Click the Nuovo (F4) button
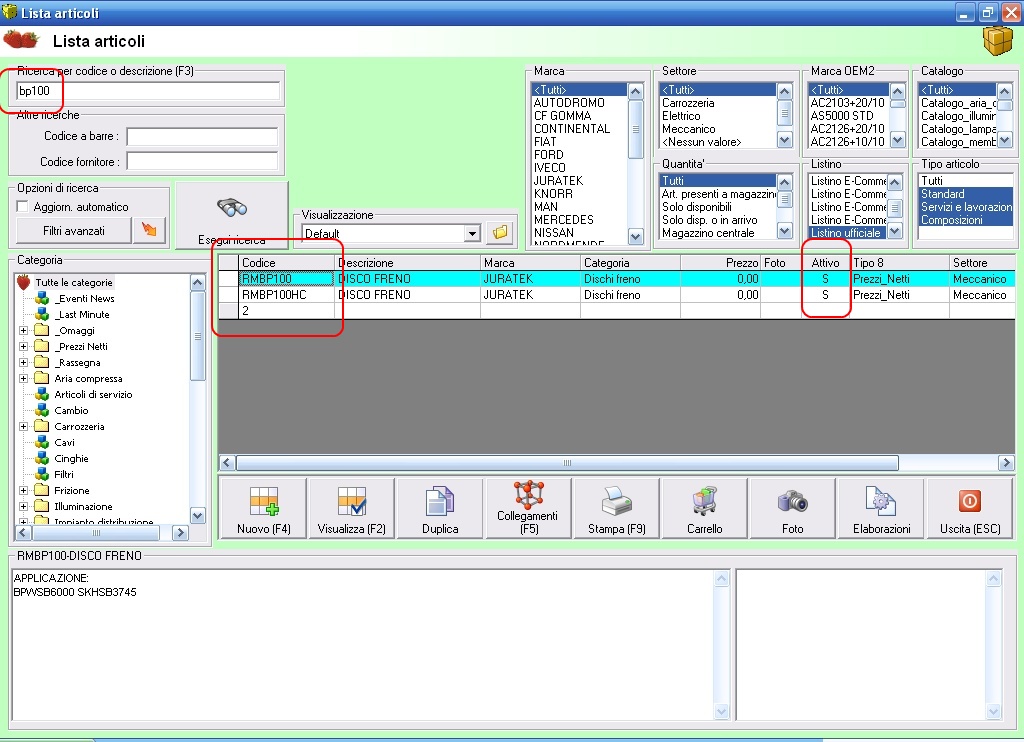Screen dimensions: 1024x742 [x=263, y=509]
